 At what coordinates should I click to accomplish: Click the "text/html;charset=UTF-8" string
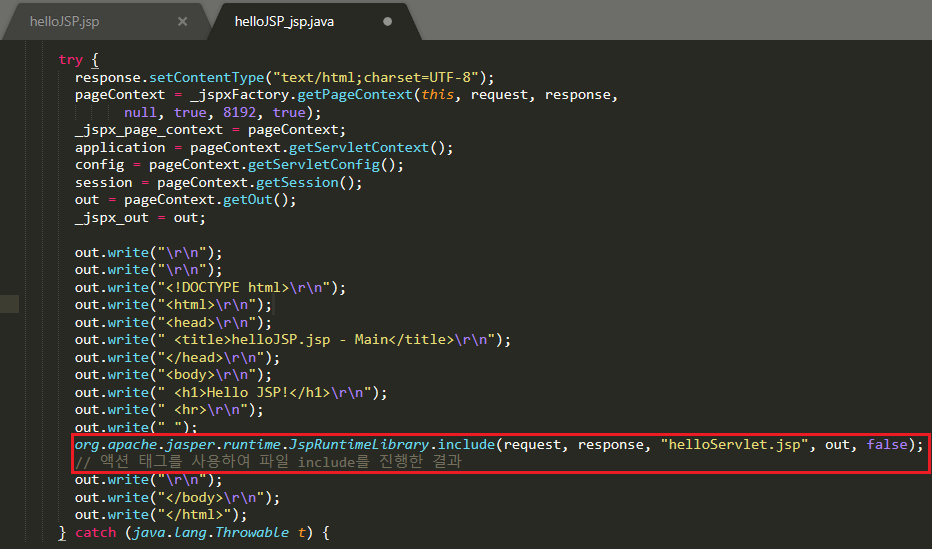[376, 77]
